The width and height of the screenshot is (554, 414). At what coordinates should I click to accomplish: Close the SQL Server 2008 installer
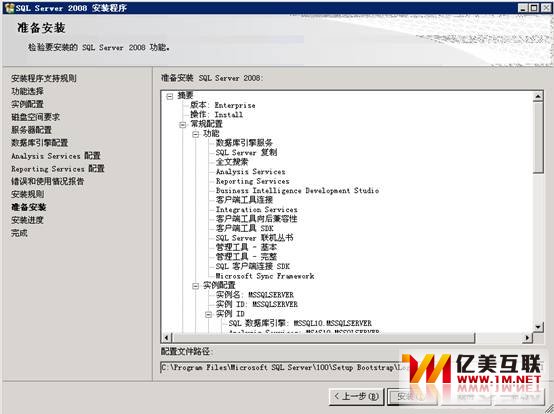pyautogui.click(x=545, y=8)
